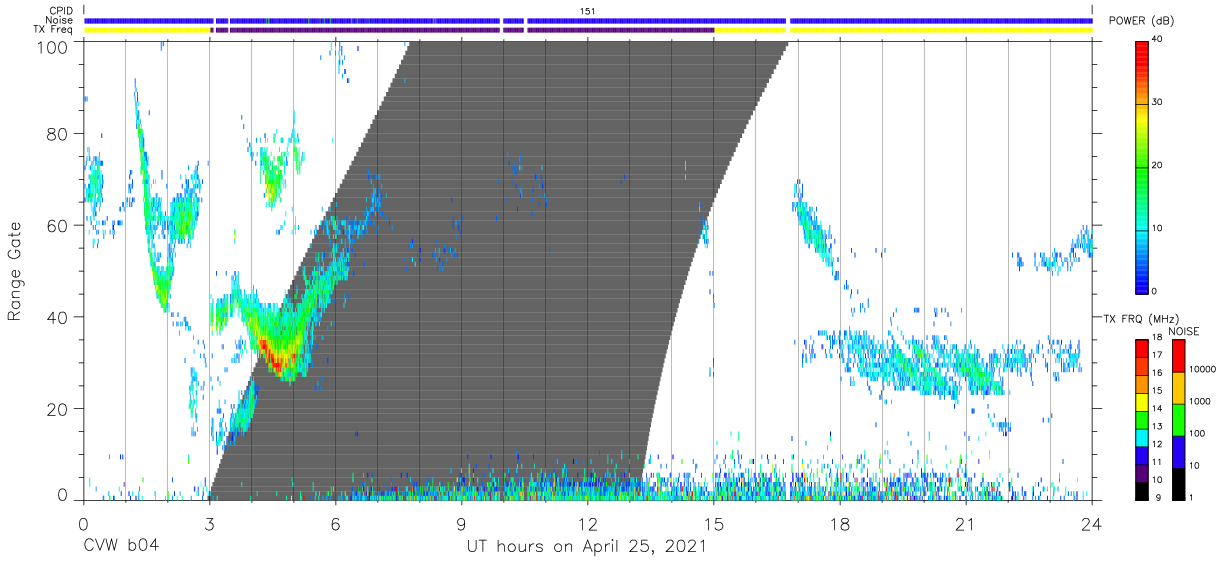Click the CPID label at top left
Viewport: 1228px width, 567px height.
(62, 11)
